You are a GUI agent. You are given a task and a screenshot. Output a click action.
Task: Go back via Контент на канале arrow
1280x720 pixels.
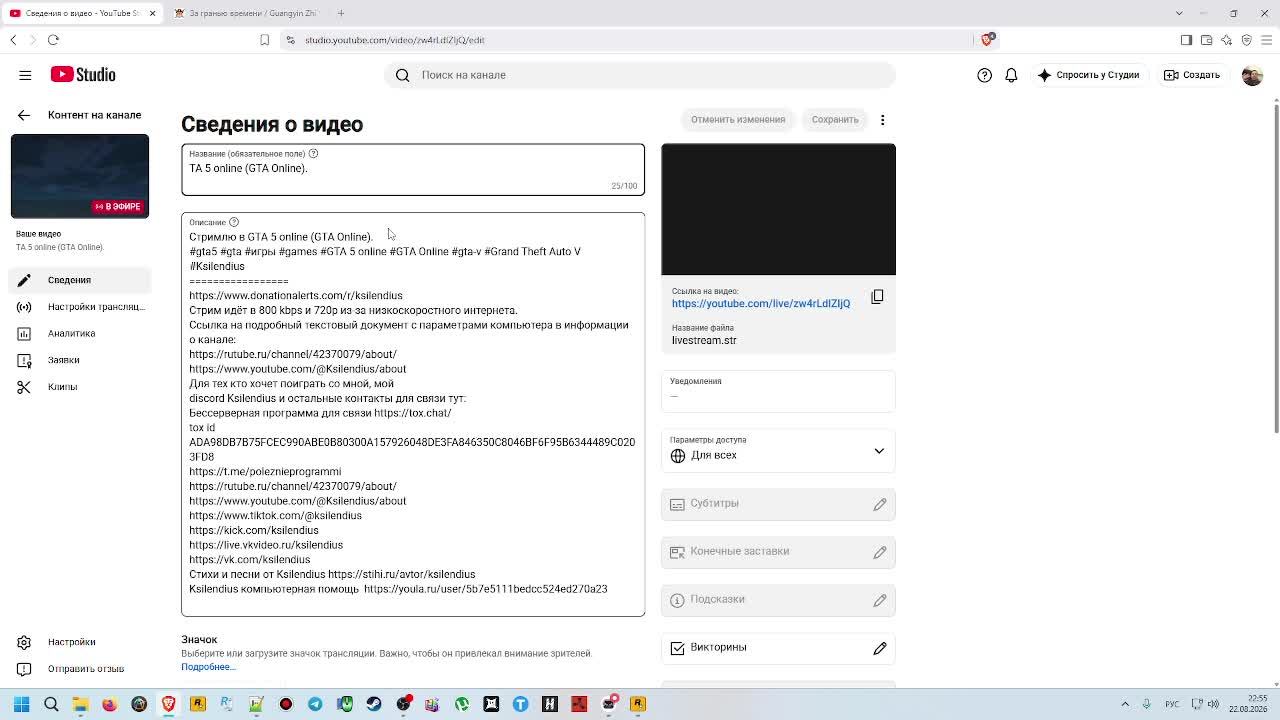coord(24,115)
